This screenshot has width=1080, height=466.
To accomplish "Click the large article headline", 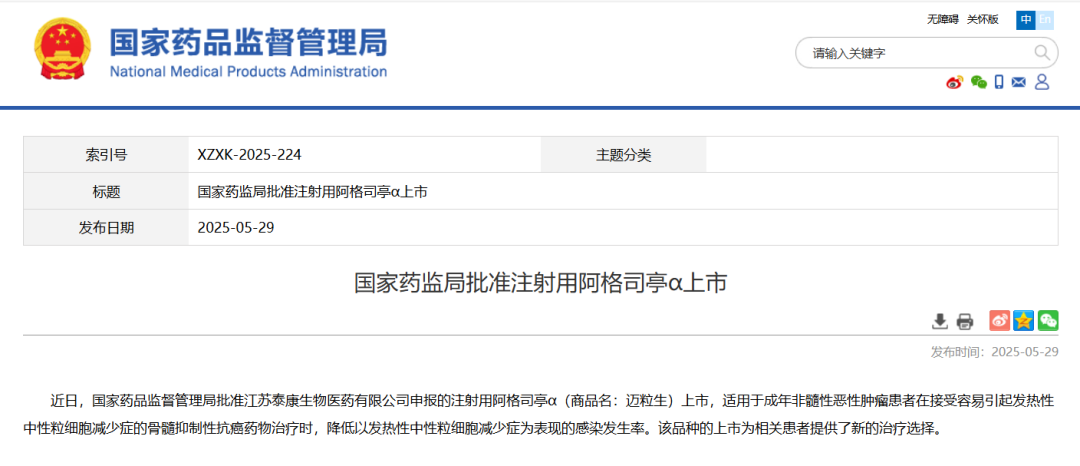I will 541,283.
